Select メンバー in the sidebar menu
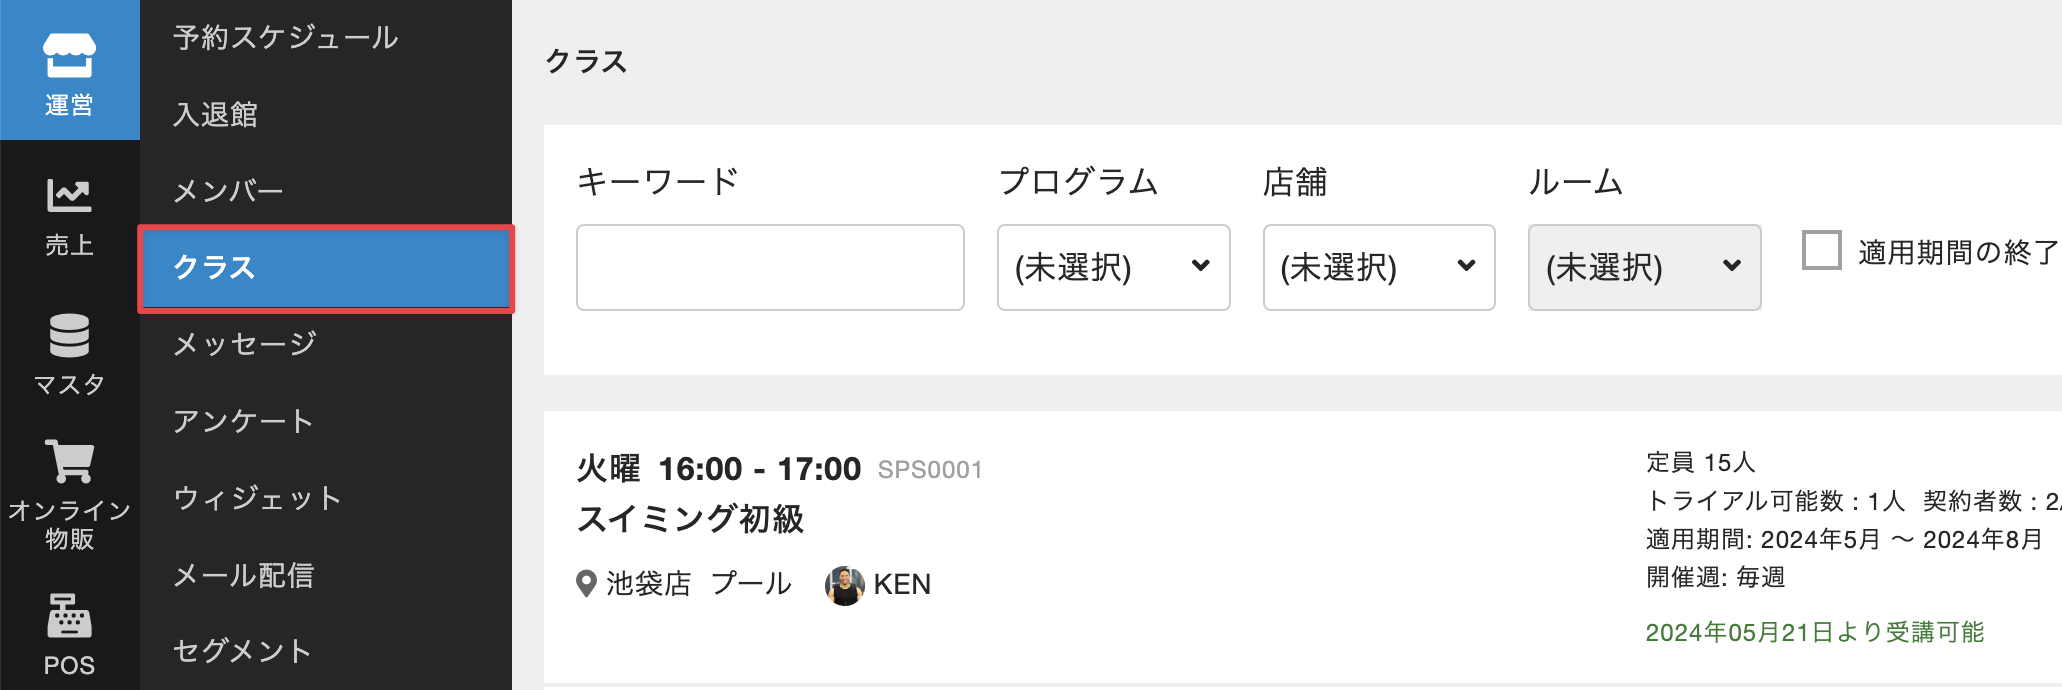 tap(229, 191)
